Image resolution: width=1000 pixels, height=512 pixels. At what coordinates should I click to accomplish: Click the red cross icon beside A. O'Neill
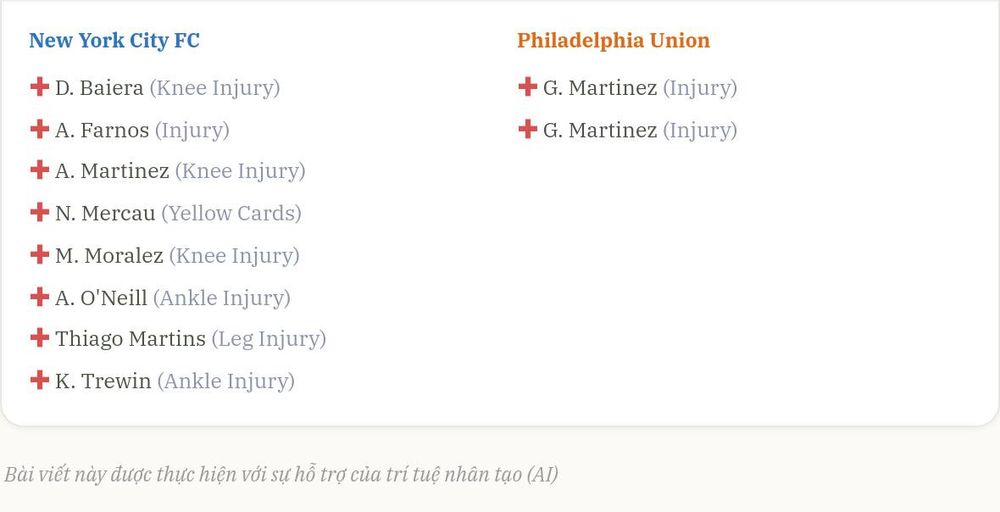coord(40,296)
